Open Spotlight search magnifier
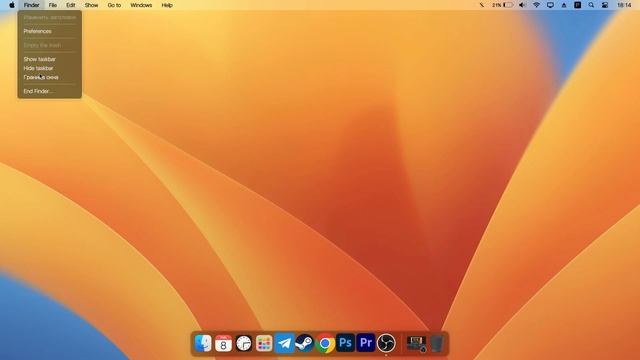The image size is (640, 360). tap(591, 5)
